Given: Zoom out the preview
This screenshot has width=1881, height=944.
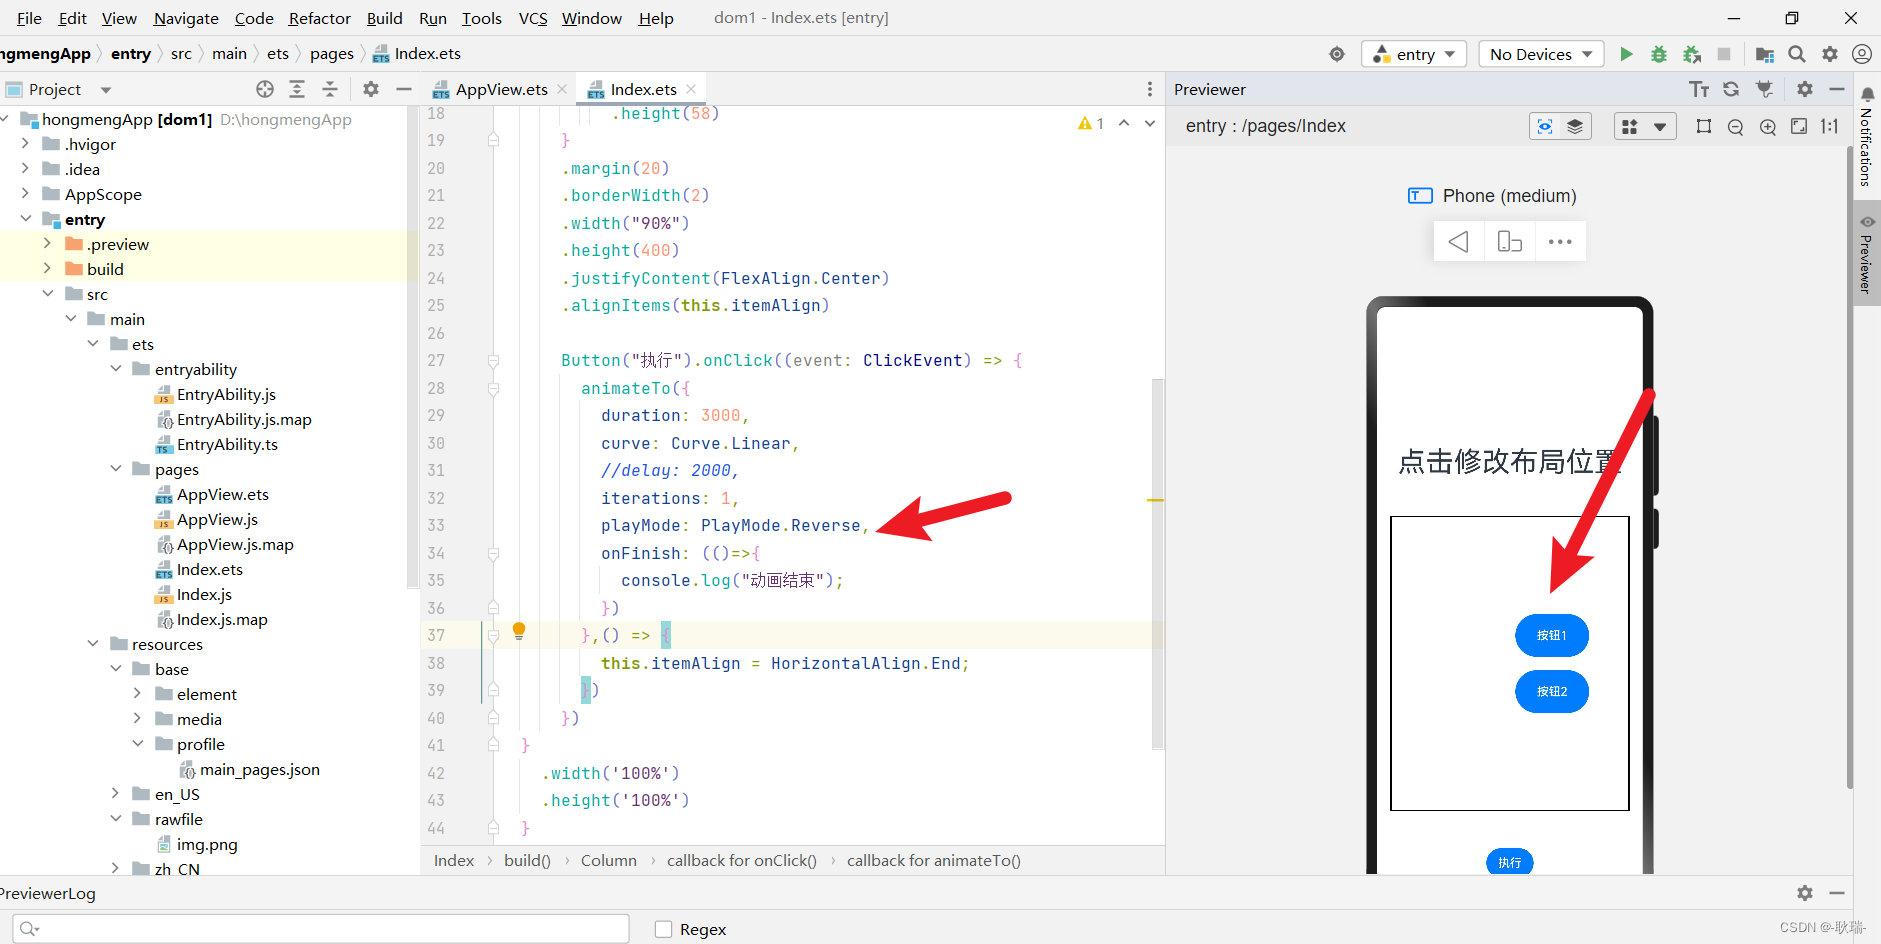Looking at the screenshot, I should pyautogui.click(x=1736, y=127).
